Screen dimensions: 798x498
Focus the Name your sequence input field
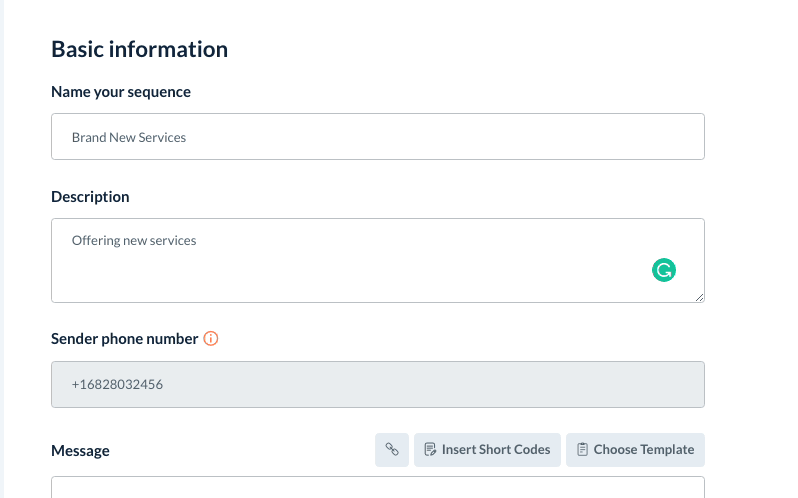378,137
